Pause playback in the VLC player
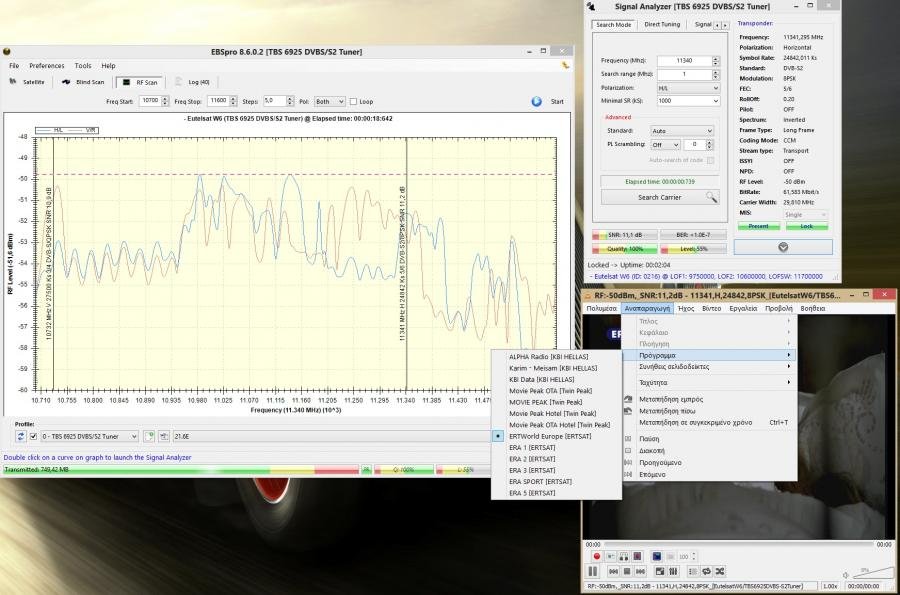This screenshot has height=595, width=900. pos(593,571)
